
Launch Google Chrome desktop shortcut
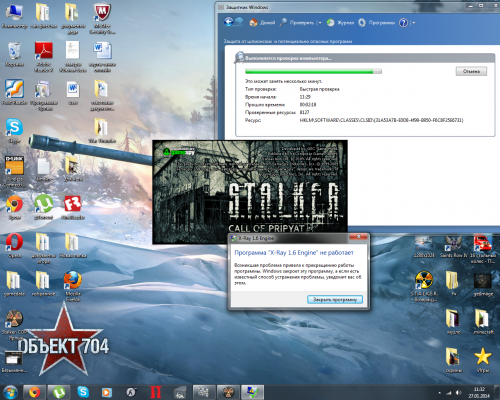click(x=14, y=207)
